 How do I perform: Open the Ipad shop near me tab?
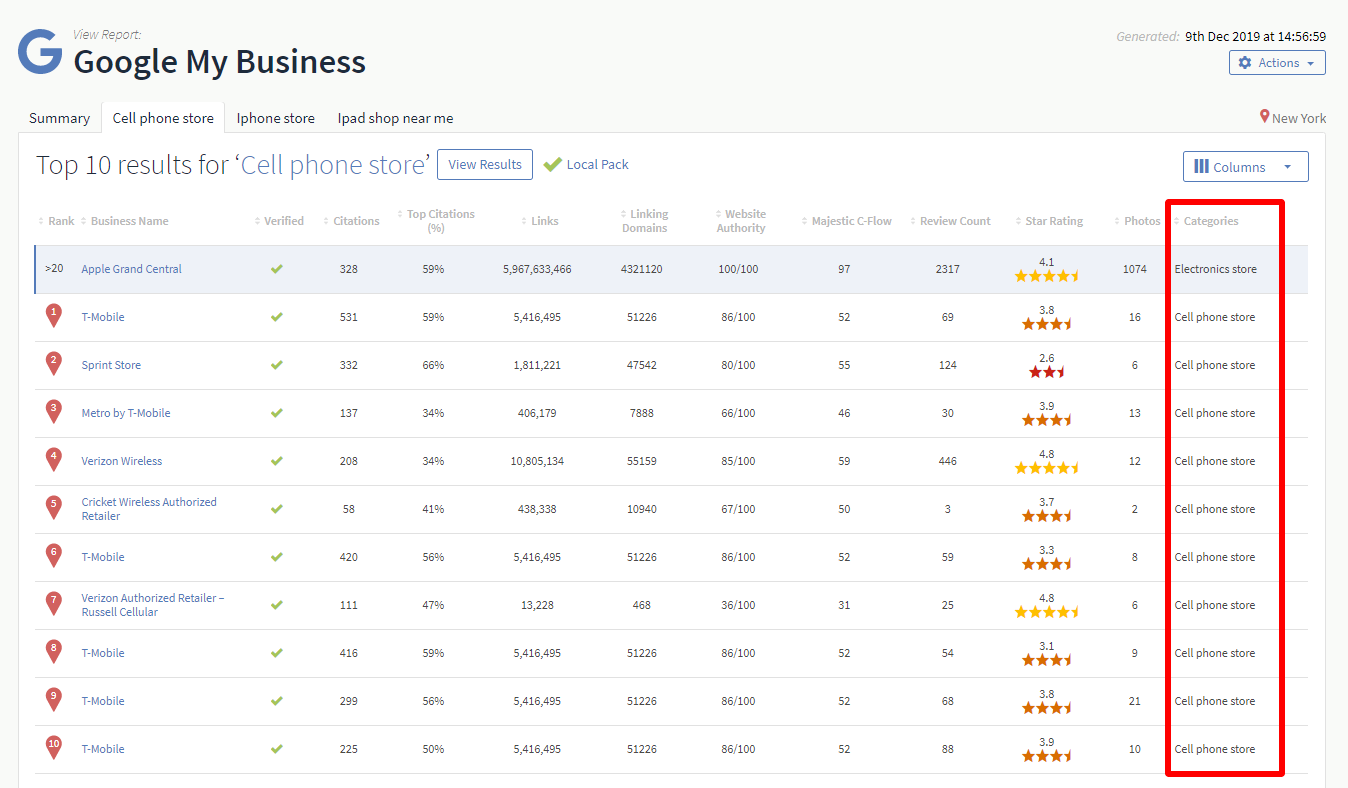coord(395,118)
